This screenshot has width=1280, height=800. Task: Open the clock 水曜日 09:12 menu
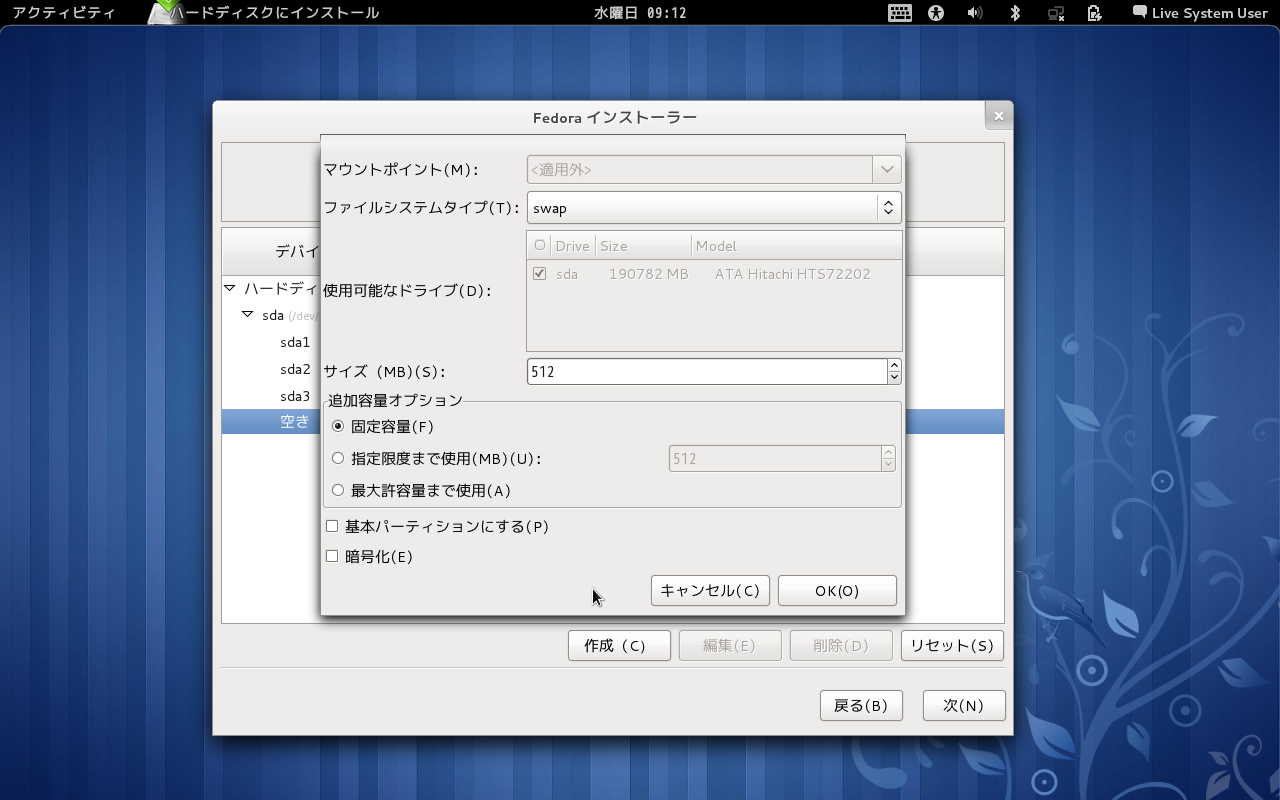[x=640, y=13]
